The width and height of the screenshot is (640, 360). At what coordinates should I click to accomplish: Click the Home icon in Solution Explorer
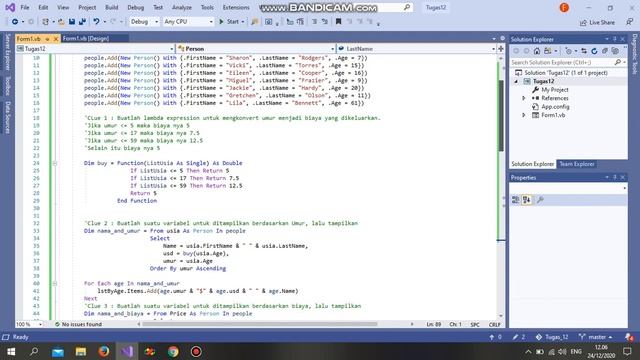click(x=537, y=51)
